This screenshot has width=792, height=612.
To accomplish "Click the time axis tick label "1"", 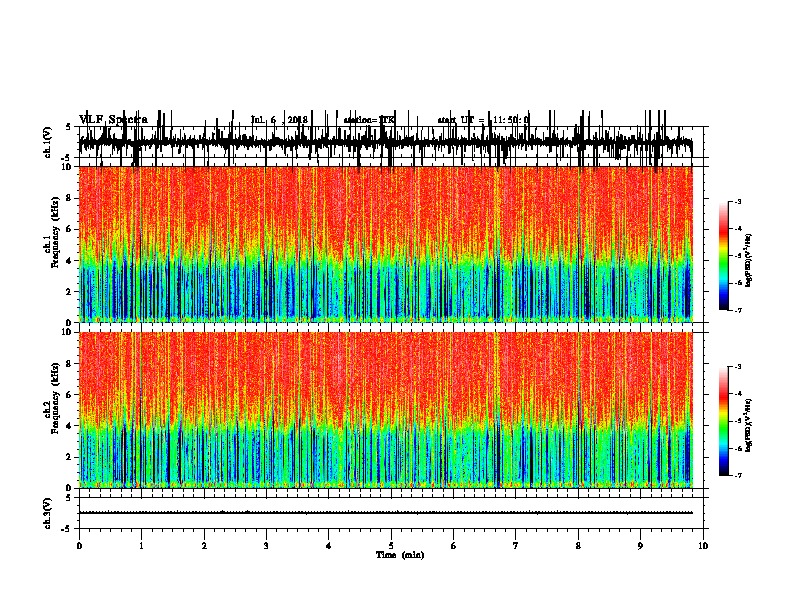I will 141,545.
